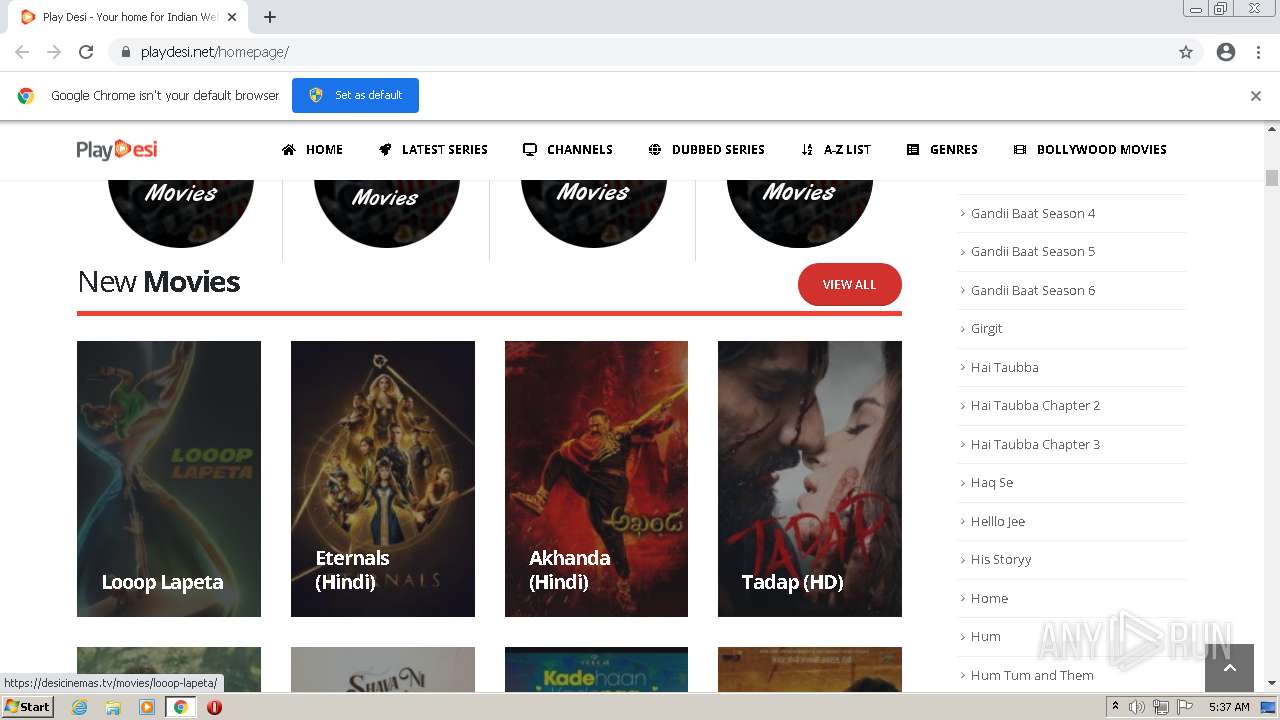Open the Kadehaan movie poster in second row
The height and width of the screenshot is (720, 1280).
596,670
